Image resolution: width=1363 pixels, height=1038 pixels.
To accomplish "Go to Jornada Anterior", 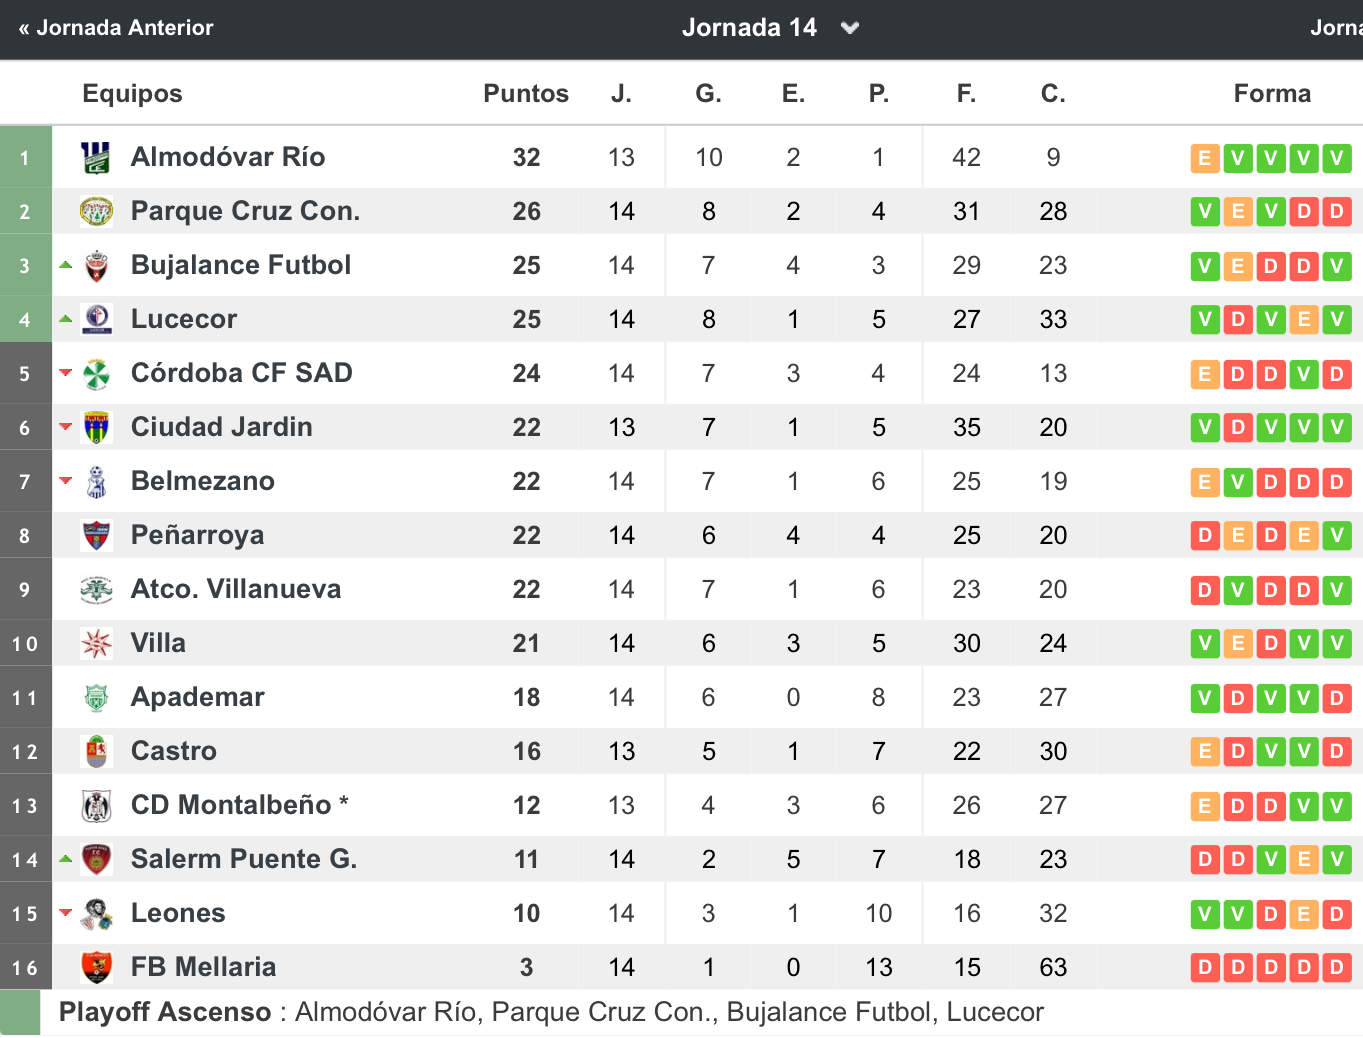I will pyautogui.click(x=116, y=28).
